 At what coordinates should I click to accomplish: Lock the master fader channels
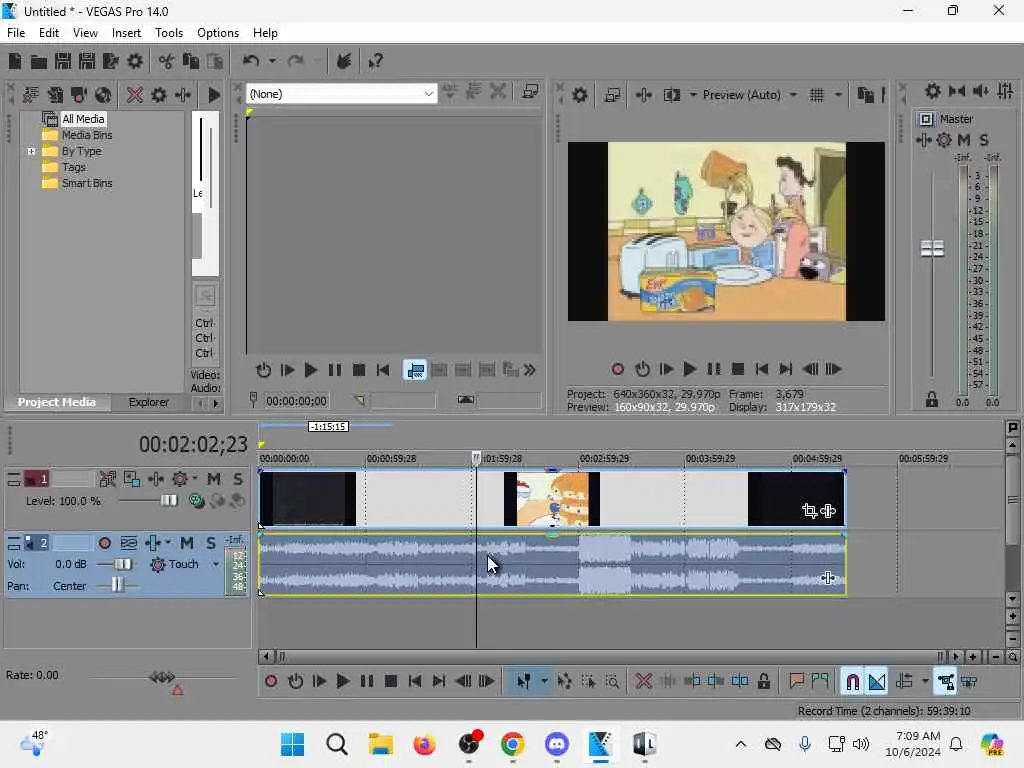pyautogui.click(x=931, y=400)
